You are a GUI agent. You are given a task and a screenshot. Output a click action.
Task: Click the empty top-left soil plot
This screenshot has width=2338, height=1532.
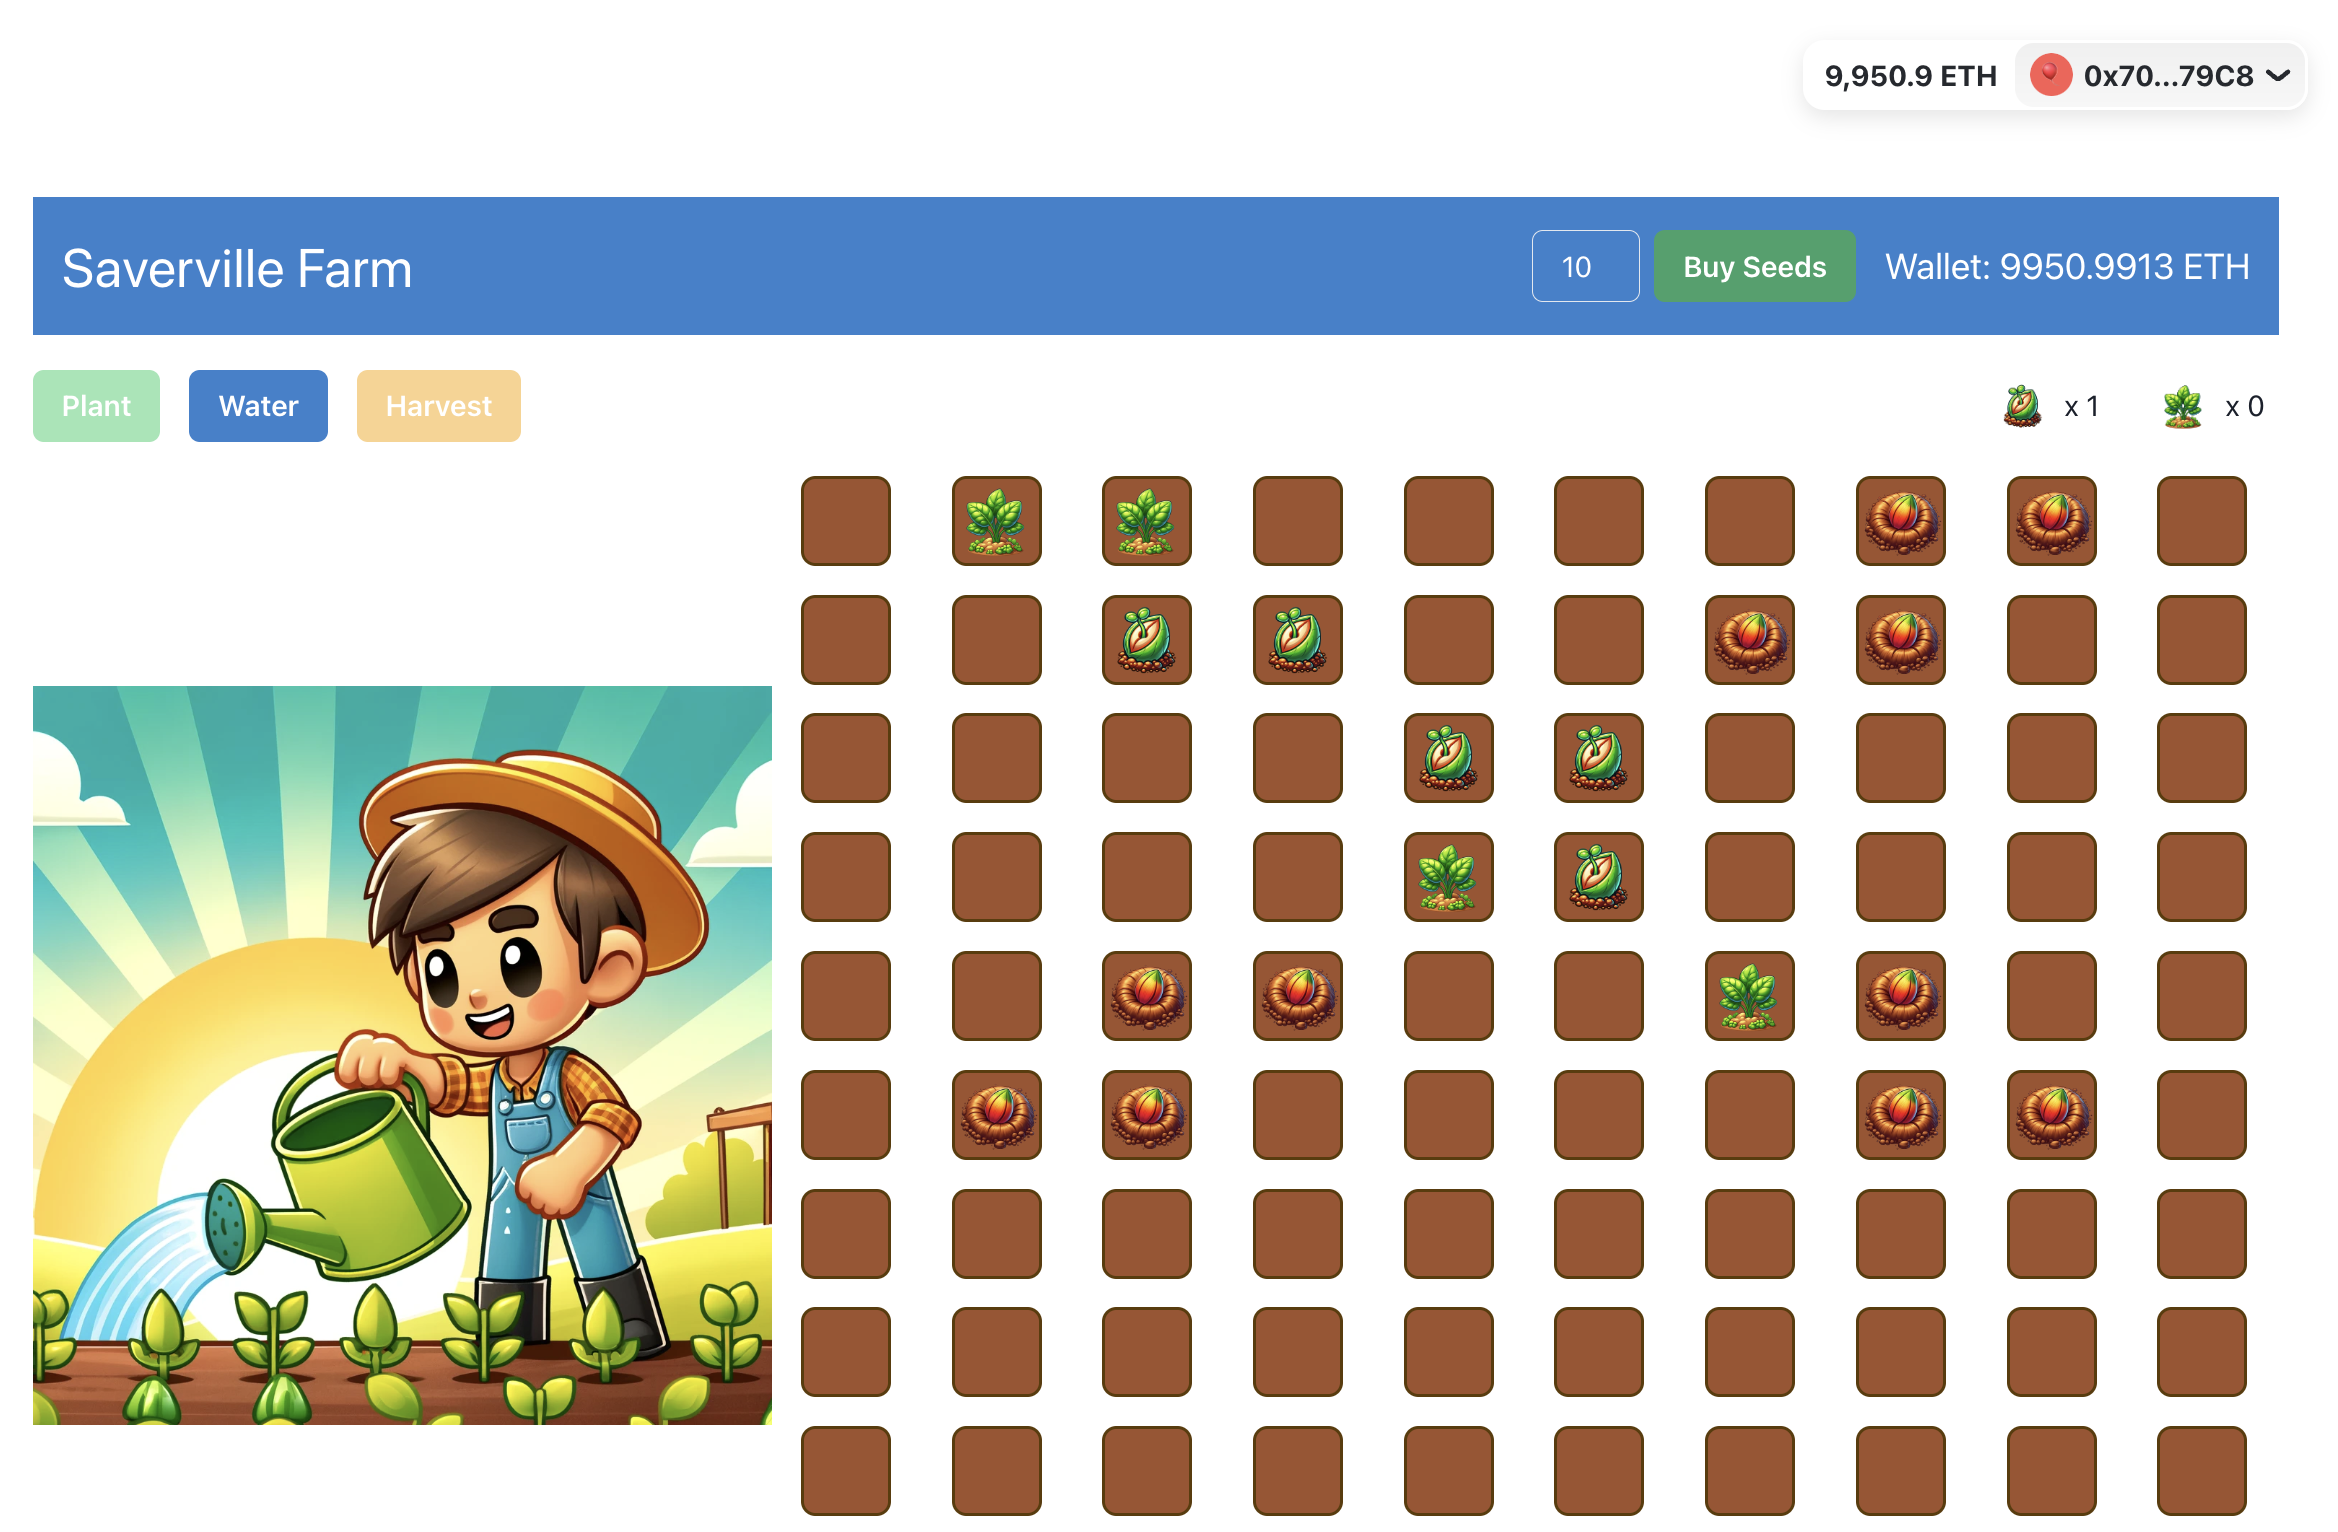coord(845,521)
